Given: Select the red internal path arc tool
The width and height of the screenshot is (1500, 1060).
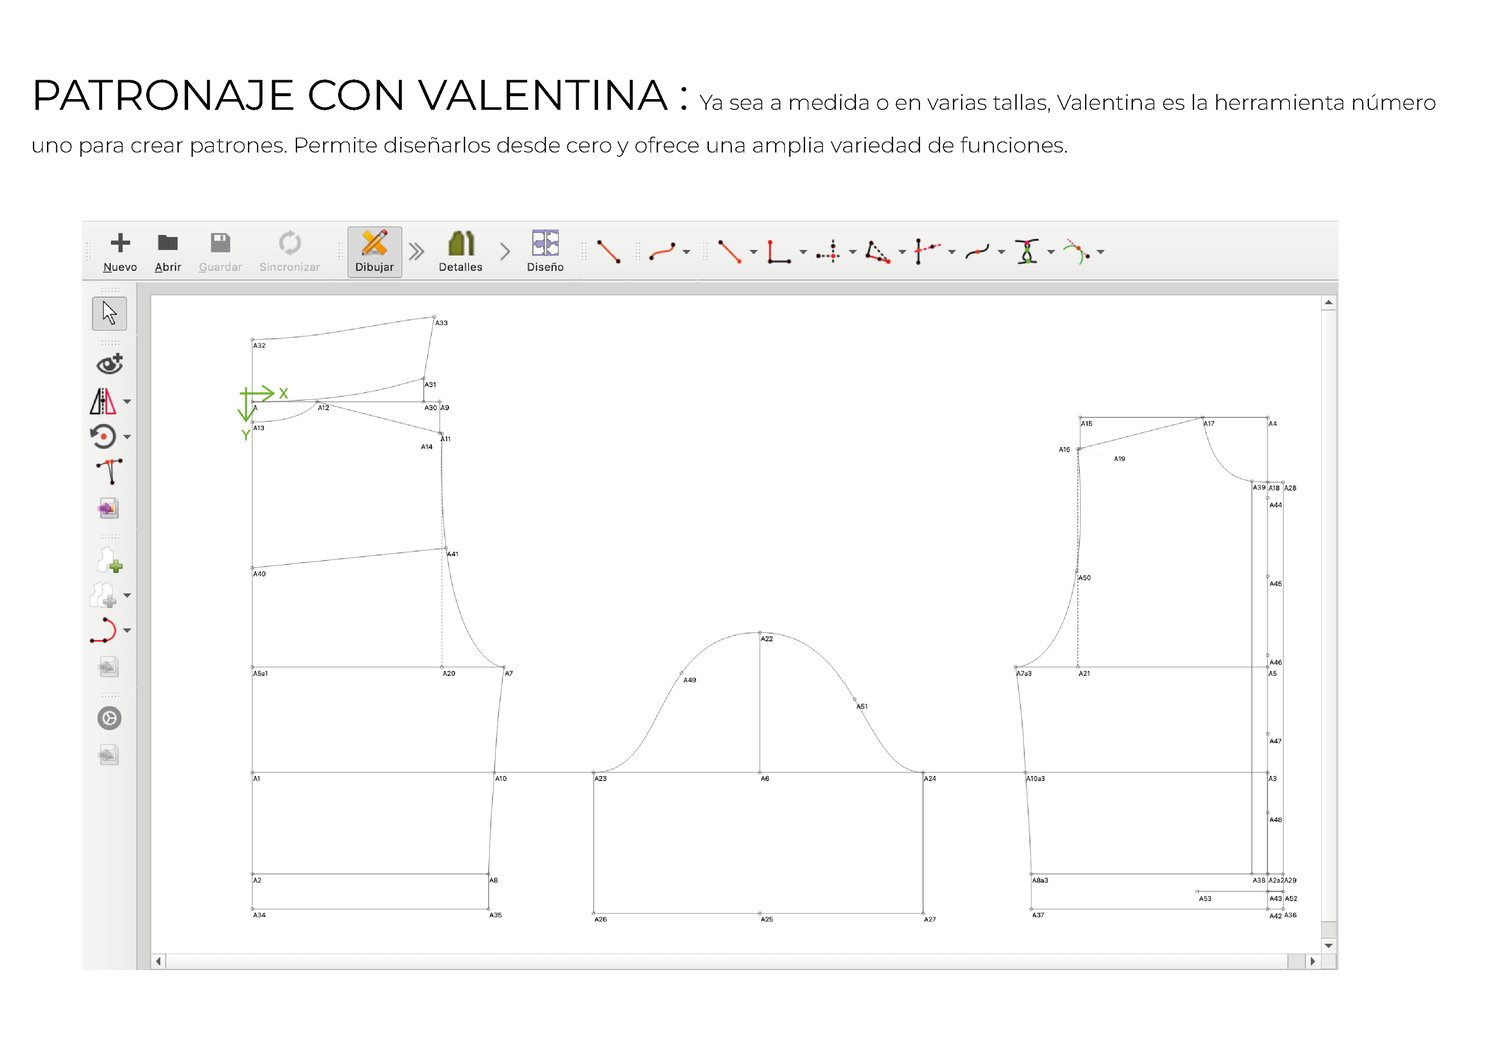Looking at the screenshot, I should click(x=103, y=630).
